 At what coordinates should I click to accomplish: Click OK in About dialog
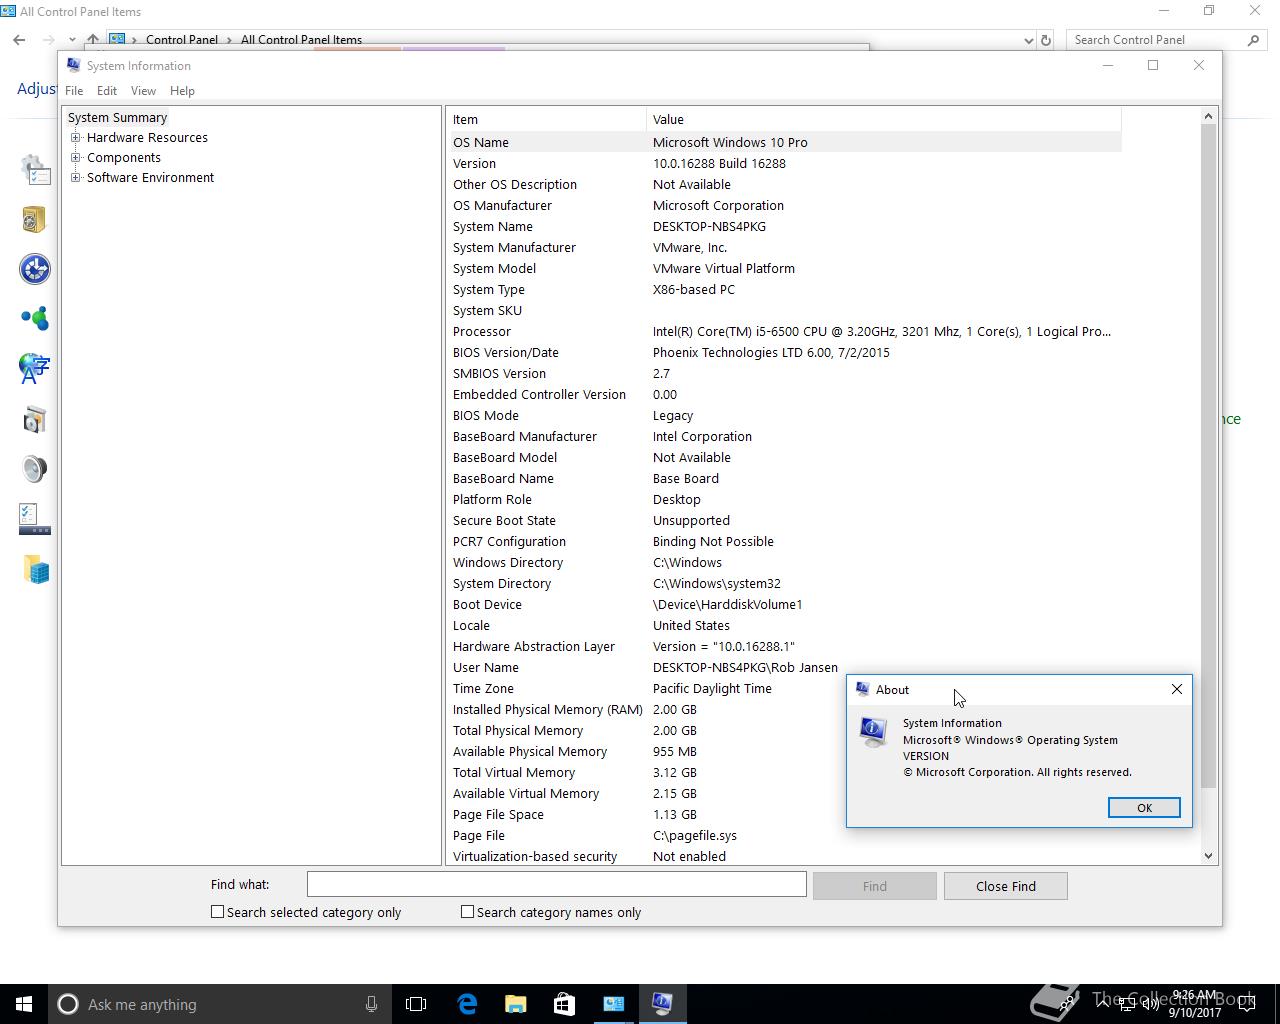tap(1144, 808)
